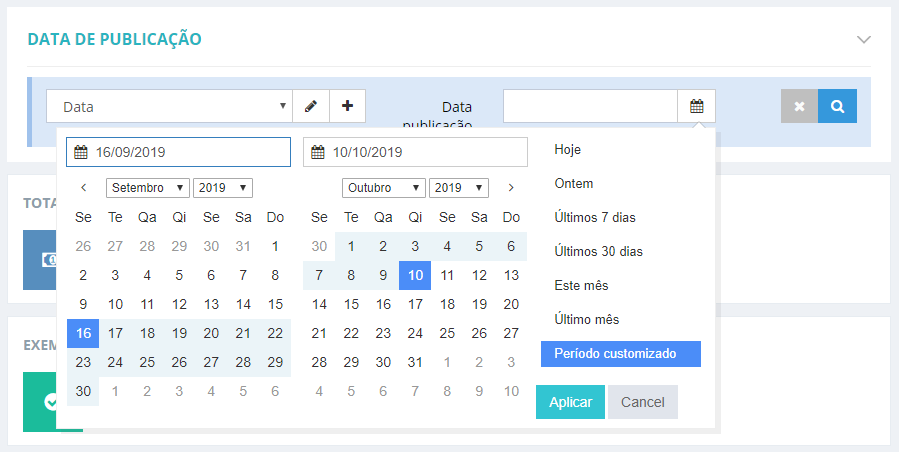The width and height of the screenshot is (899, 452).
Task: Open the calendar icon beside publication date
Action: click(697, 106)
